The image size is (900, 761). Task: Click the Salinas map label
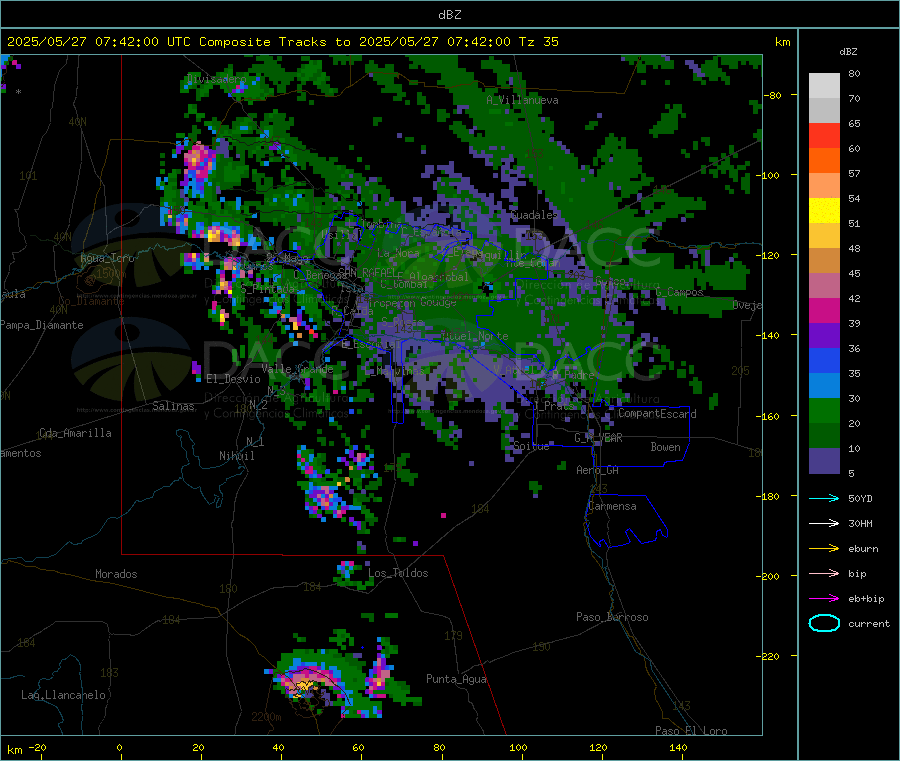click(x=173, y=406)
